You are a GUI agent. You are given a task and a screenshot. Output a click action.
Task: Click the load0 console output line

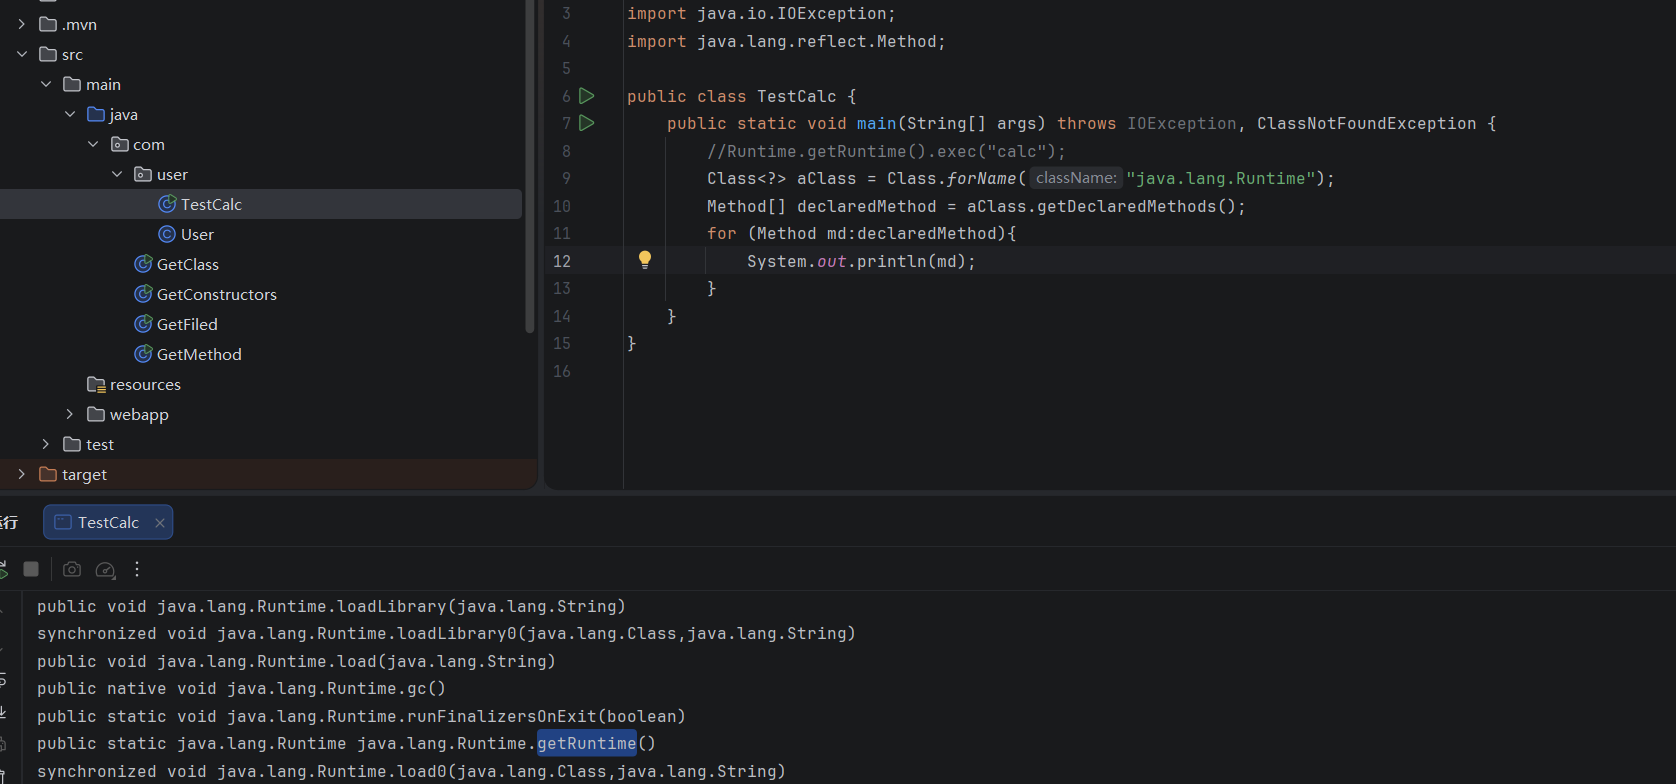click(x=411, y=771)
